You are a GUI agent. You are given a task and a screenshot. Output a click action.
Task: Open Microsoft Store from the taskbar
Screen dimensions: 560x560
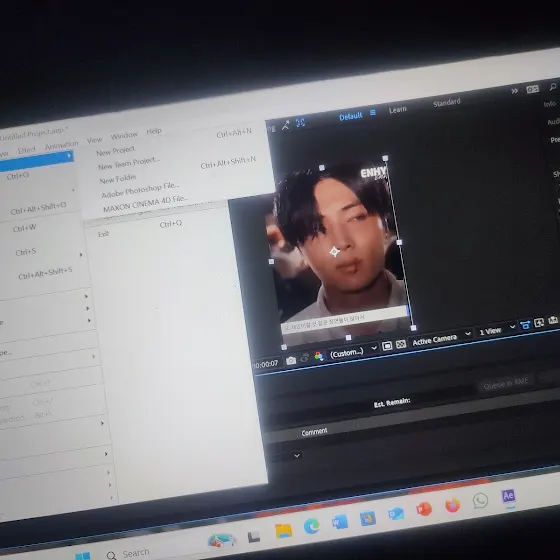click(x=368, y=519)
